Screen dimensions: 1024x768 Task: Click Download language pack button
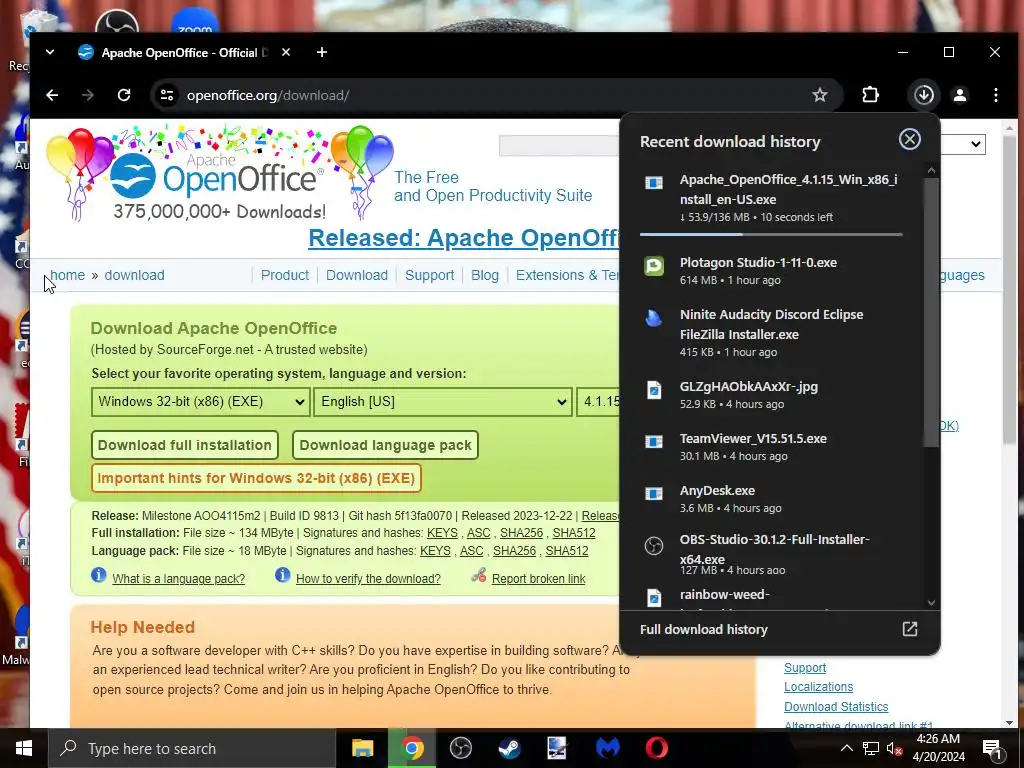point(385,445)
